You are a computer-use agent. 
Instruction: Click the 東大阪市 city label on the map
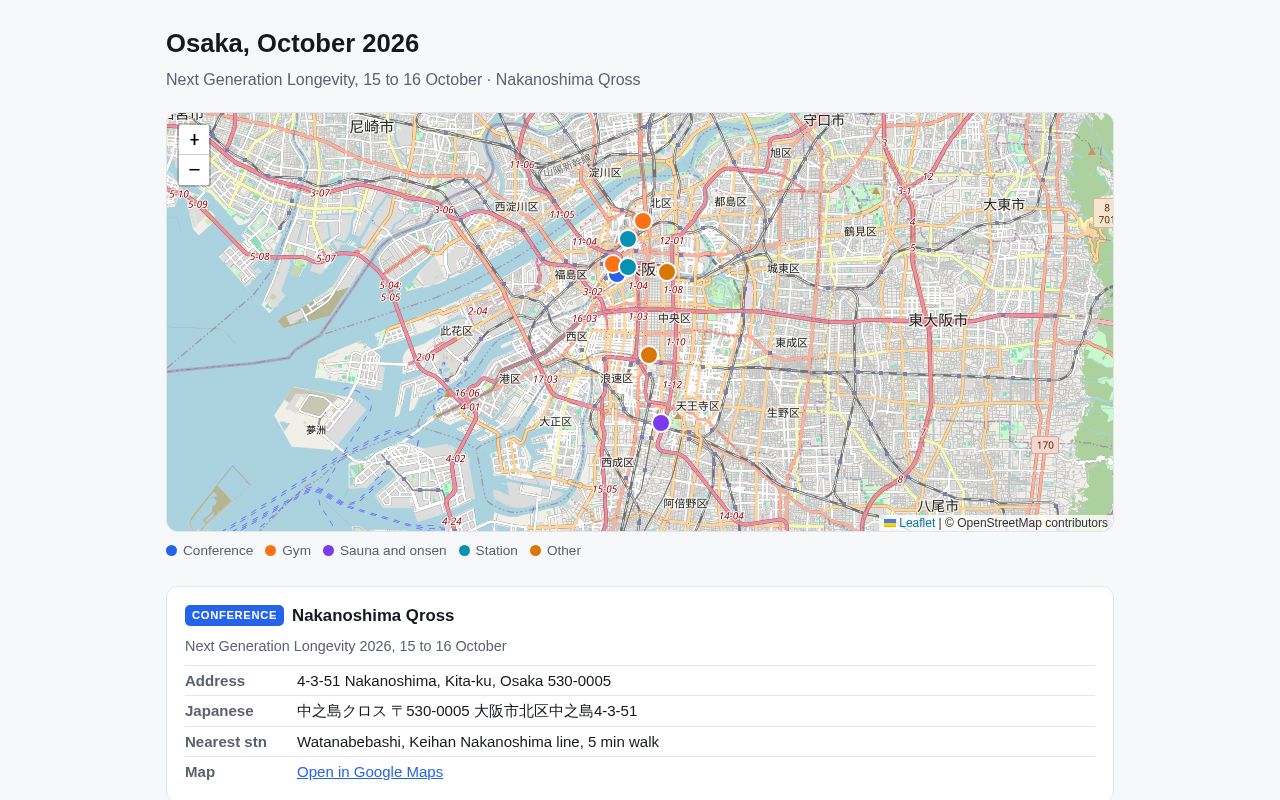tap(938, 320)
